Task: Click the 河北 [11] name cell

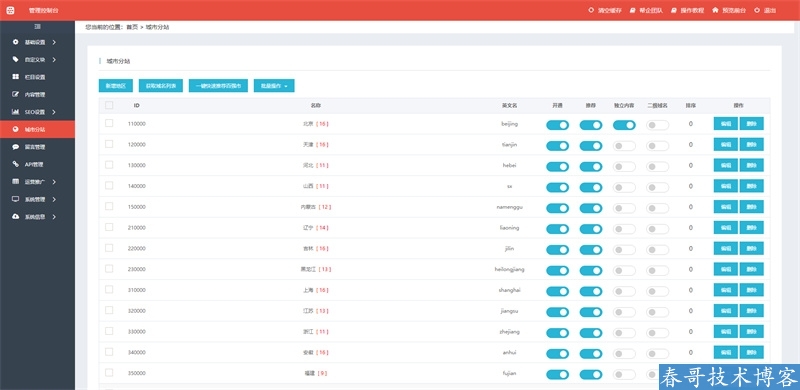Action: pyautogui.click(x=316, y=165)
